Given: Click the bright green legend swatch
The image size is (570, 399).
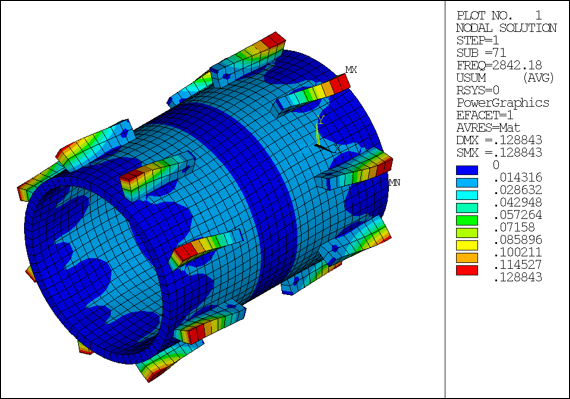Looking at the screenshot, I should click(467, 220).
